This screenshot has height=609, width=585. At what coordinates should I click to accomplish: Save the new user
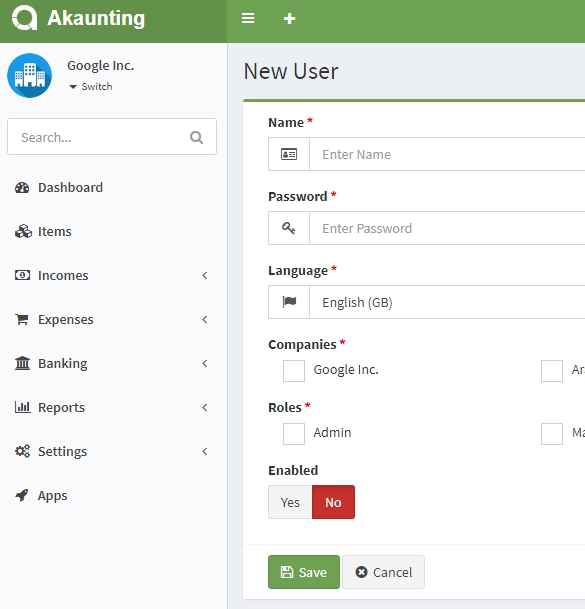(x=304, y=572)
